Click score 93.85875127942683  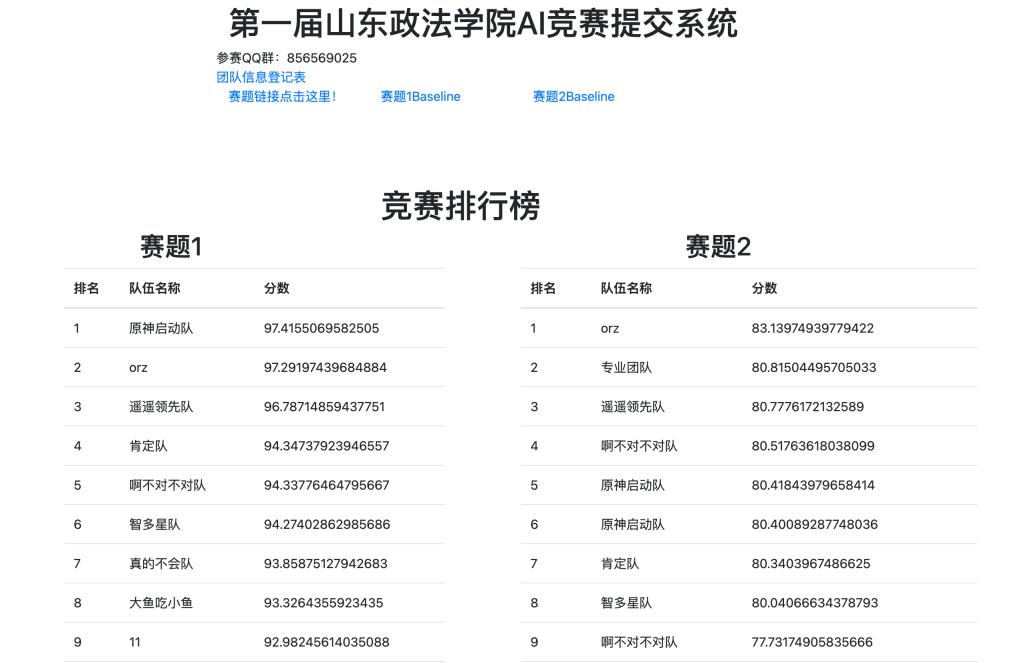tap(325, 564)
